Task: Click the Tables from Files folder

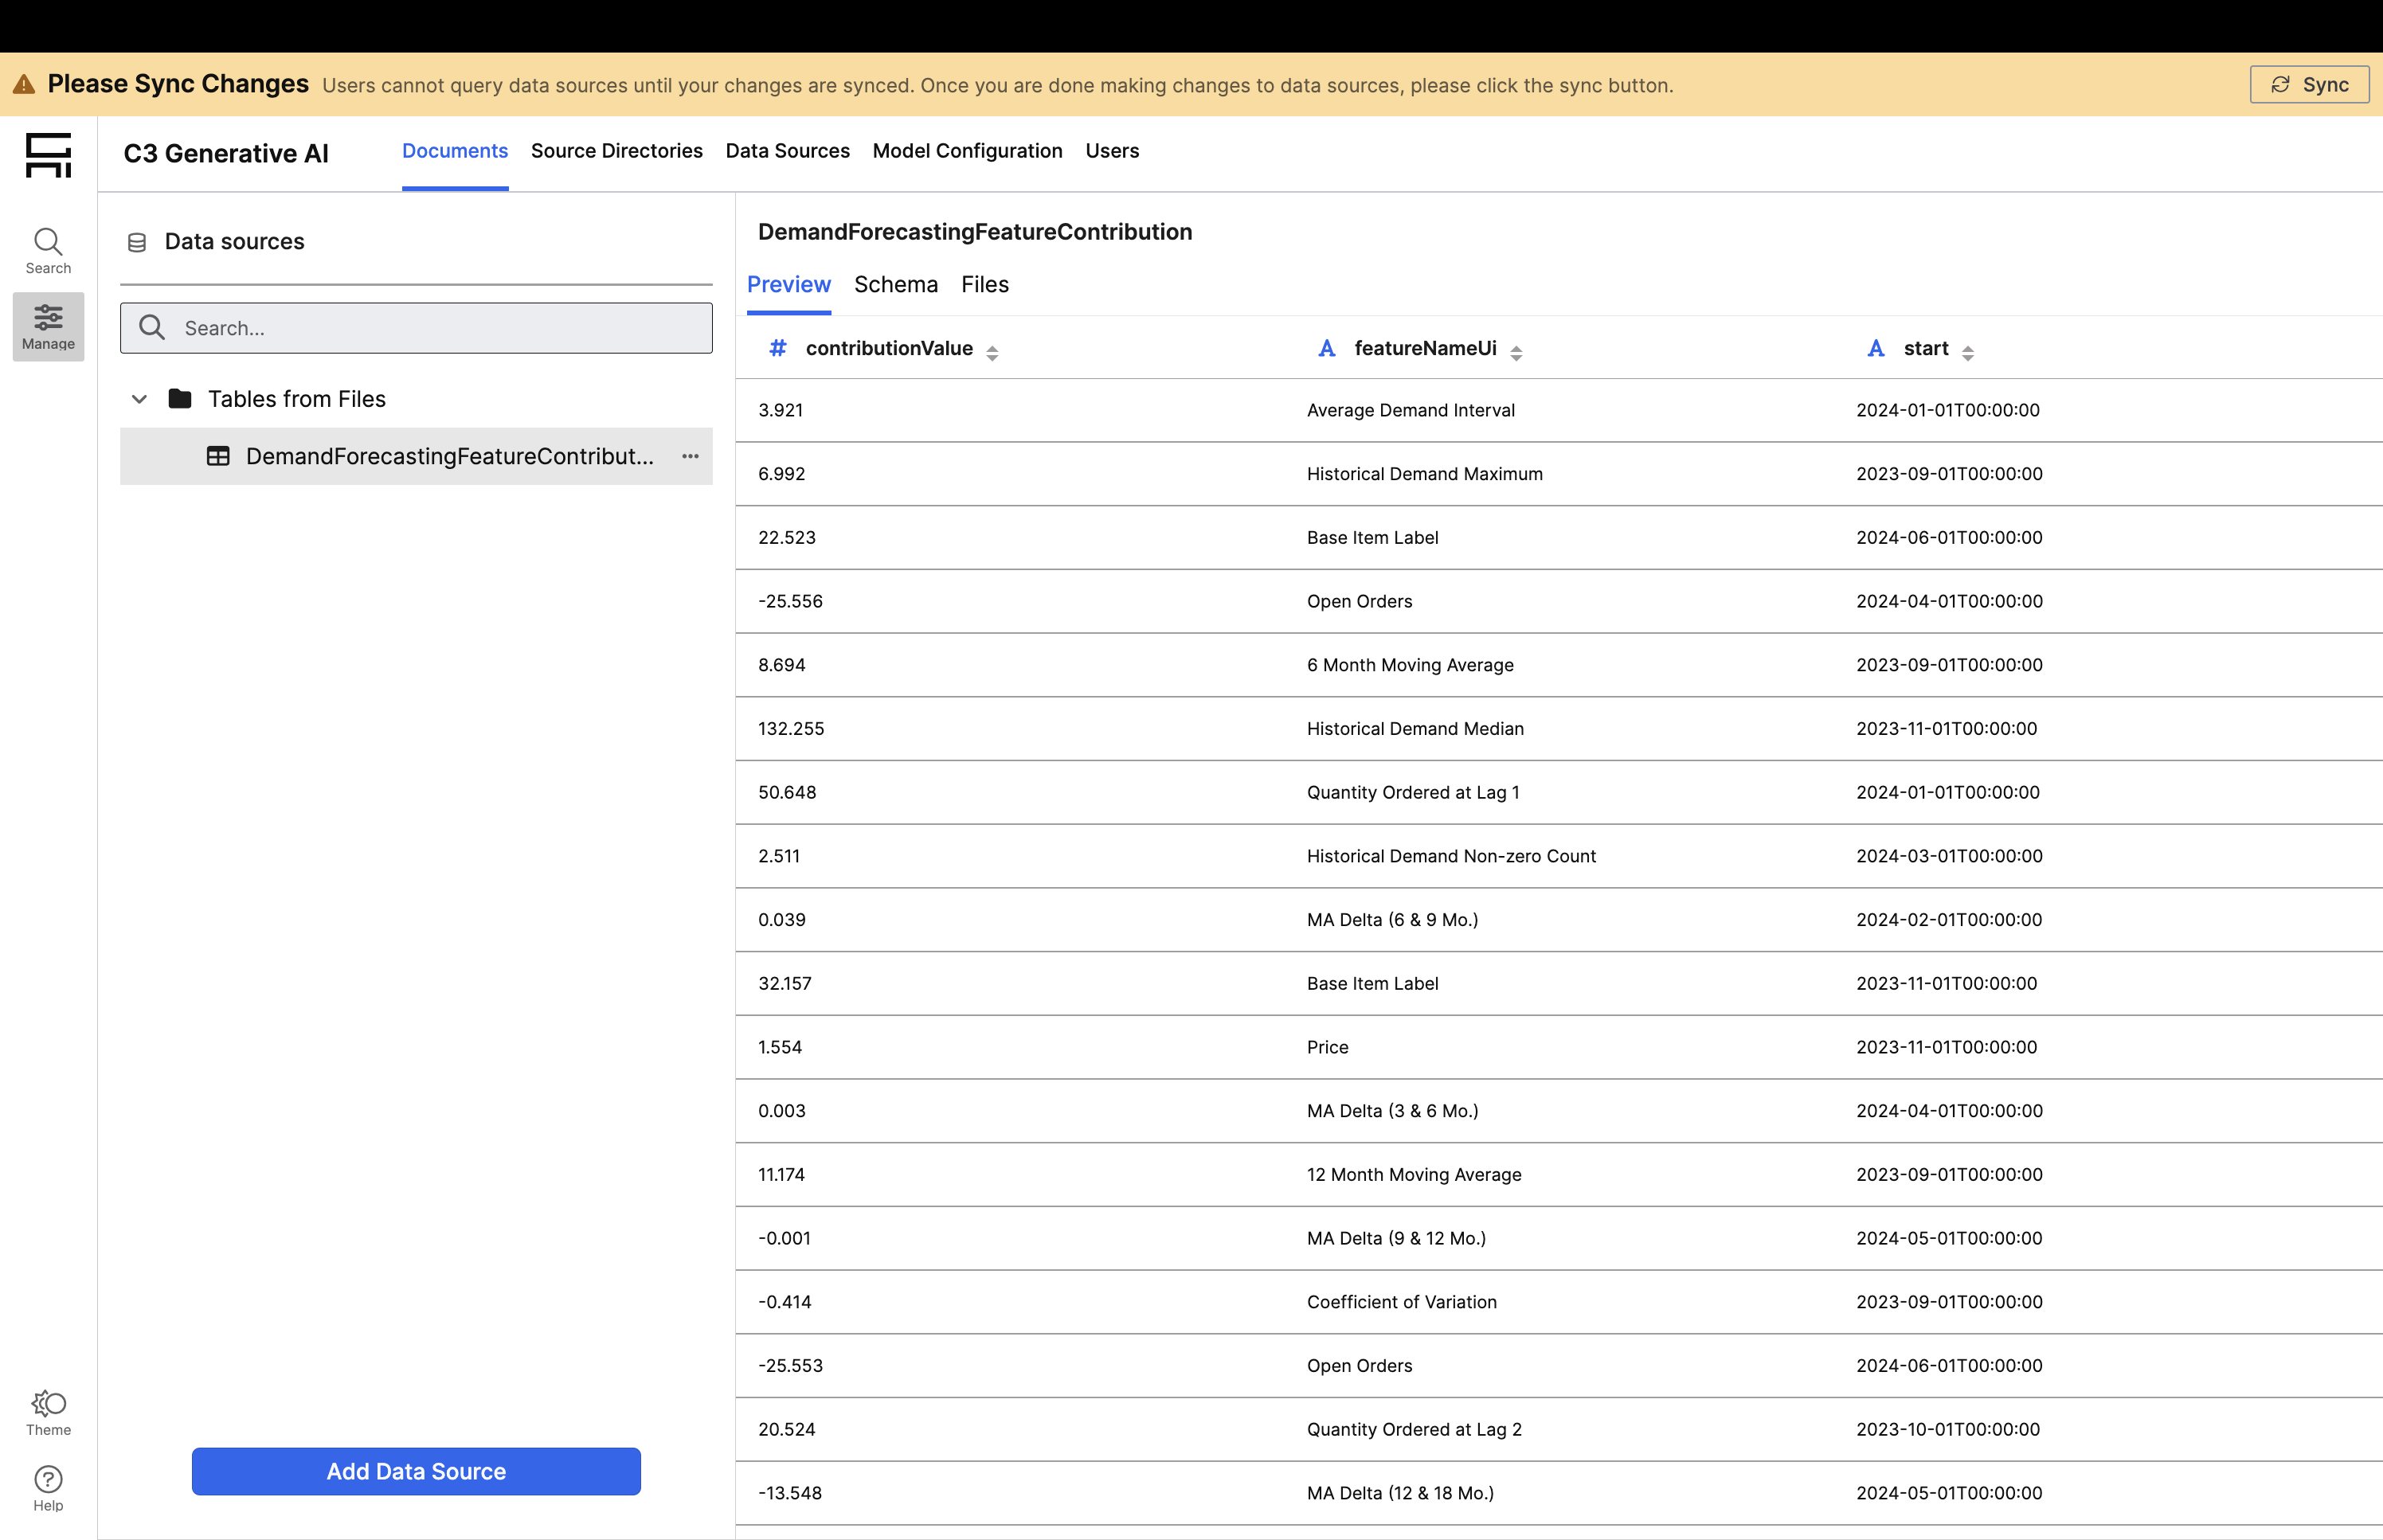Action: click(x=296, y=399)
